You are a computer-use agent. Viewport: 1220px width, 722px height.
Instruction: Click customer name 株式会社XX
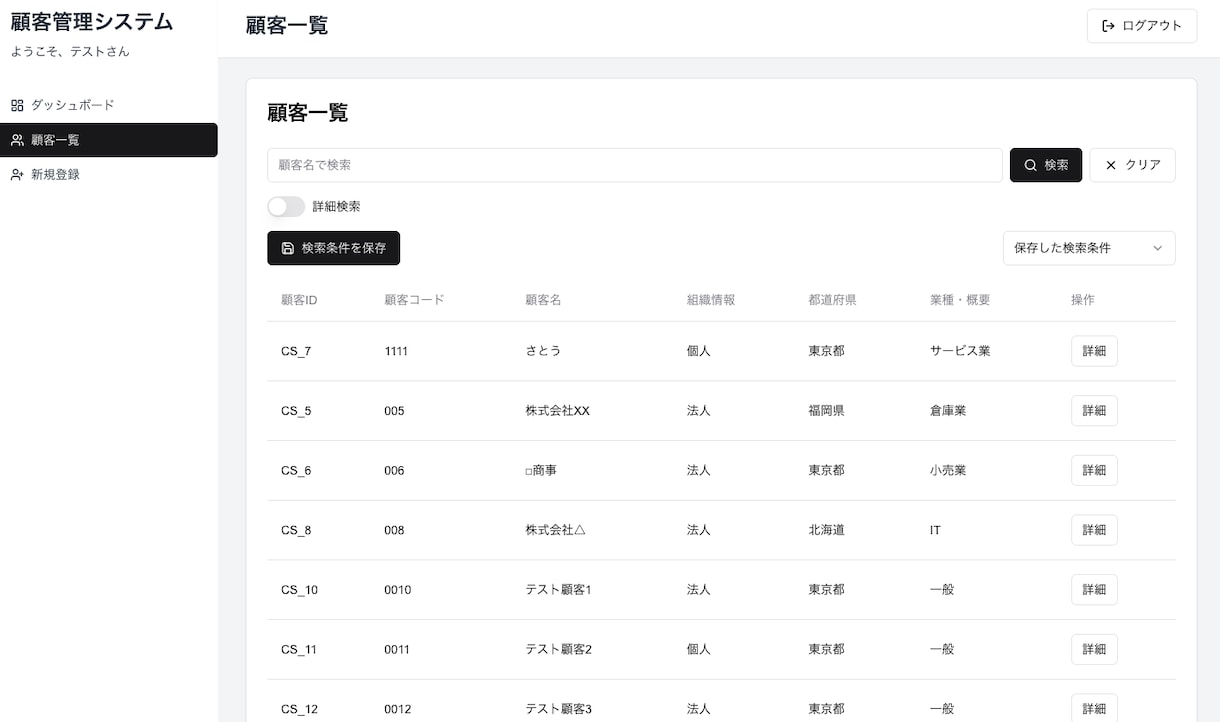click(558, 411)
